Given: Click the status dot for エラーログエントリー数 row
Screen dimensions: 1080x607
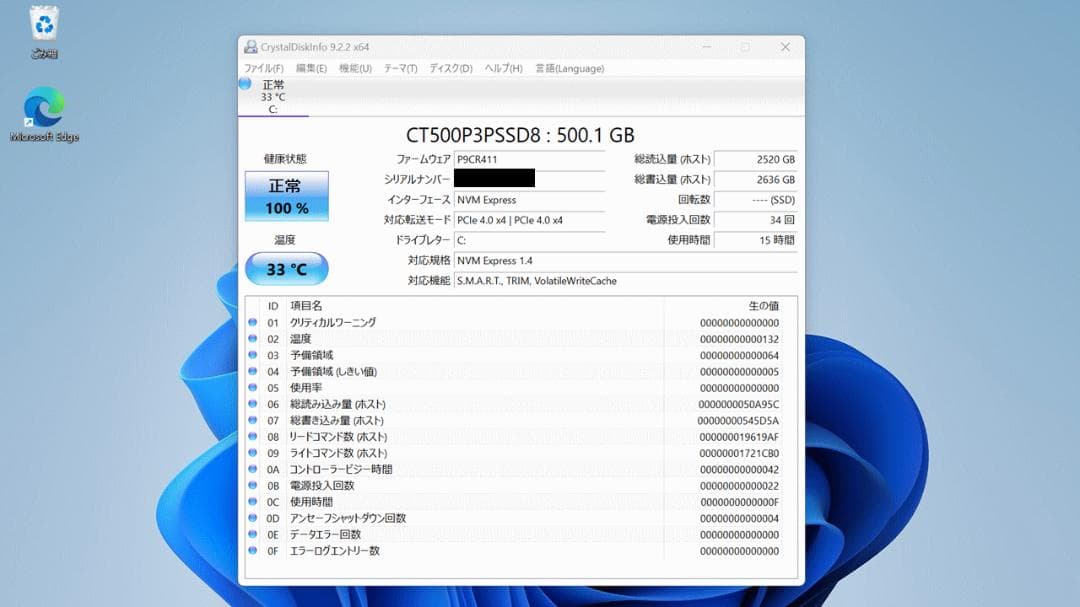Looking at the screenshot, I should [253, 551].
